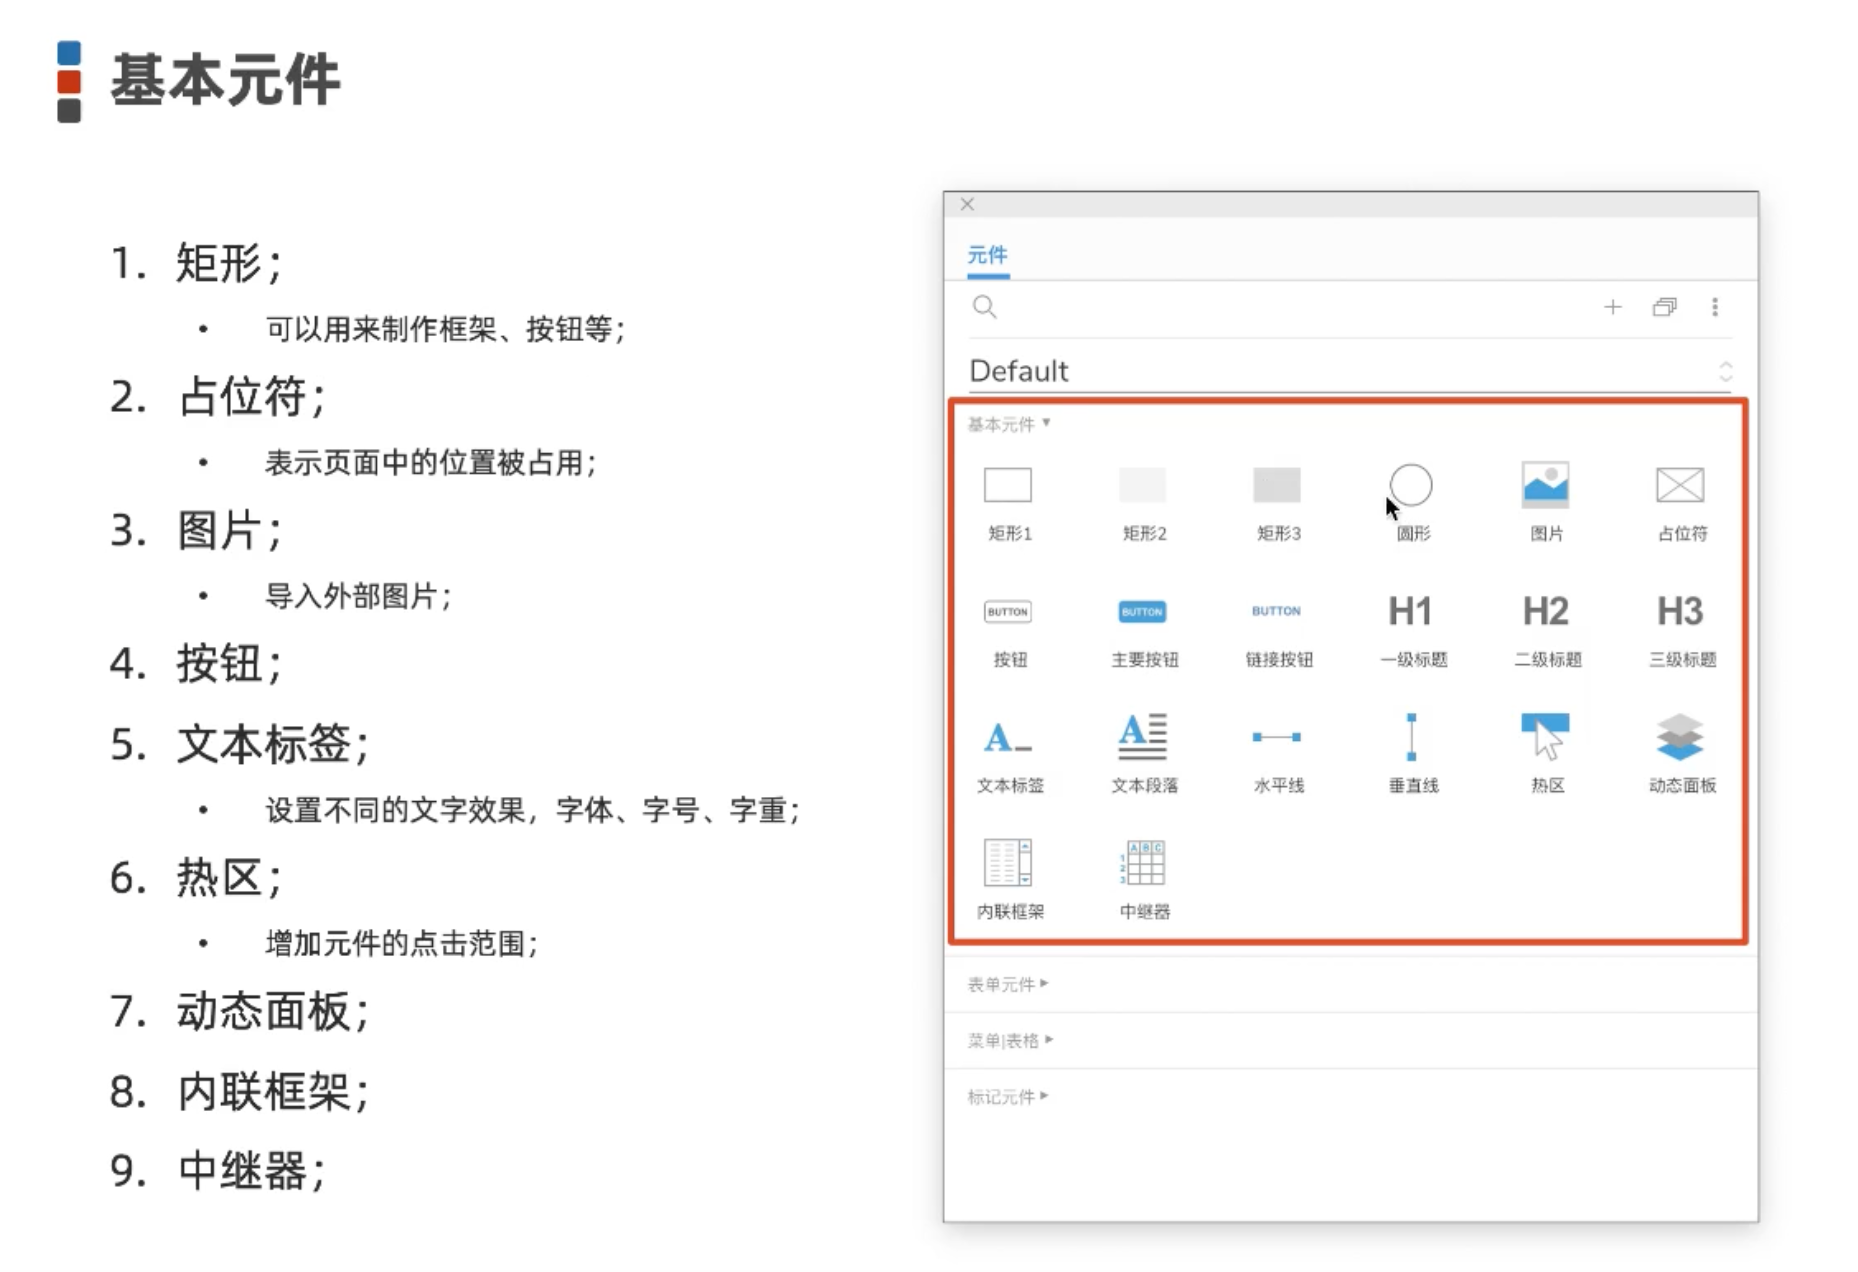Click the text 增加元件的点击范围;
Screen dimensions: 1858x1272
(402, 943)
